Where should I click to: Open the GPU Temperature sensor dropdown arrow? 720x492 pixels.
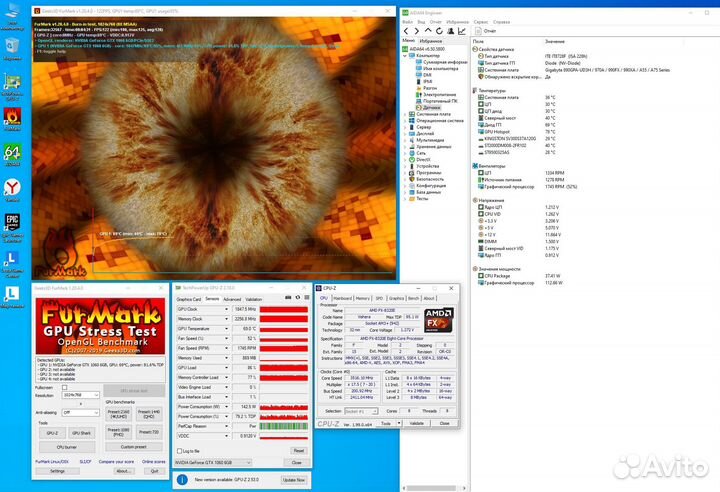226,329
